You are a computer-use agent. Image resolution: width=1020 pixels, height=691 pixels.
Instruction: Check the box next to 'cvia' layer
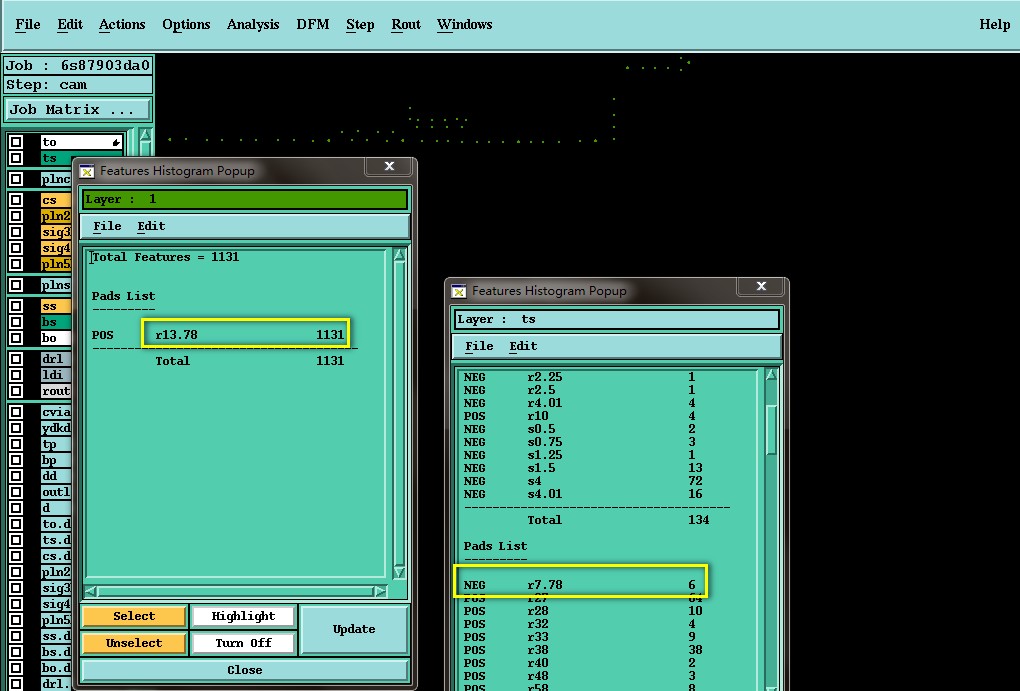click(x=16, y=412)
